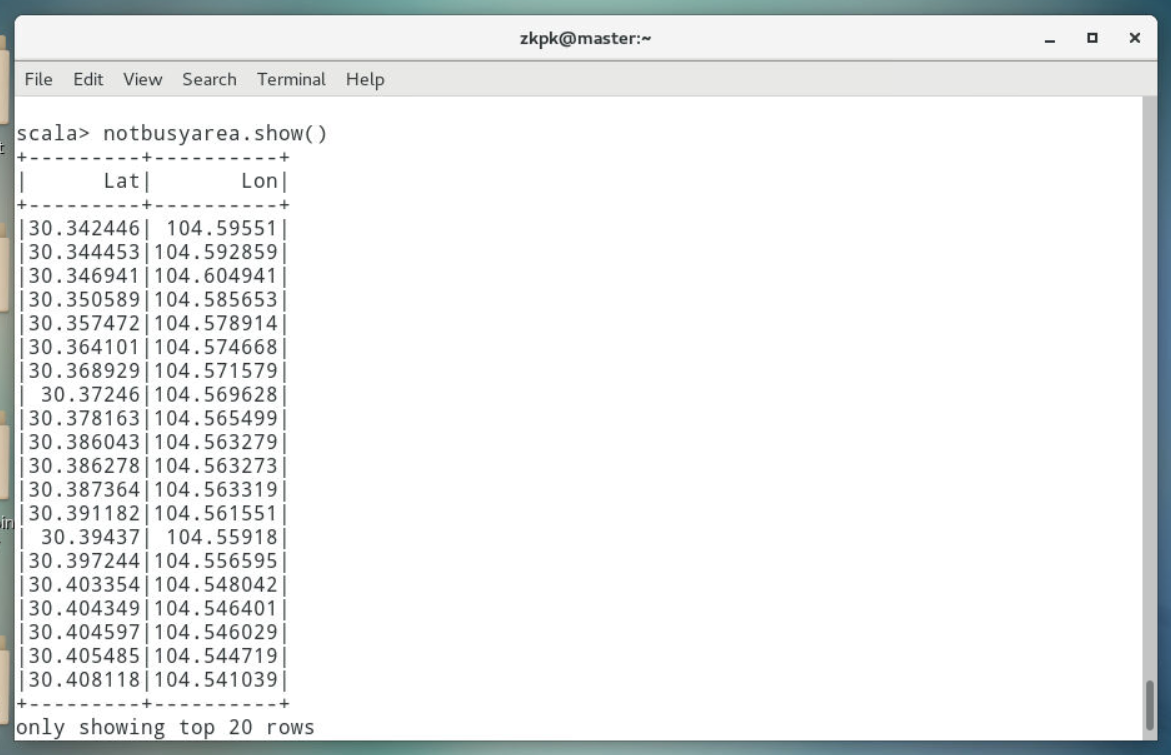Screen dimensions: 1171x755
Task: Select latitude value 30.397244
Action: (x=84, y=561)
